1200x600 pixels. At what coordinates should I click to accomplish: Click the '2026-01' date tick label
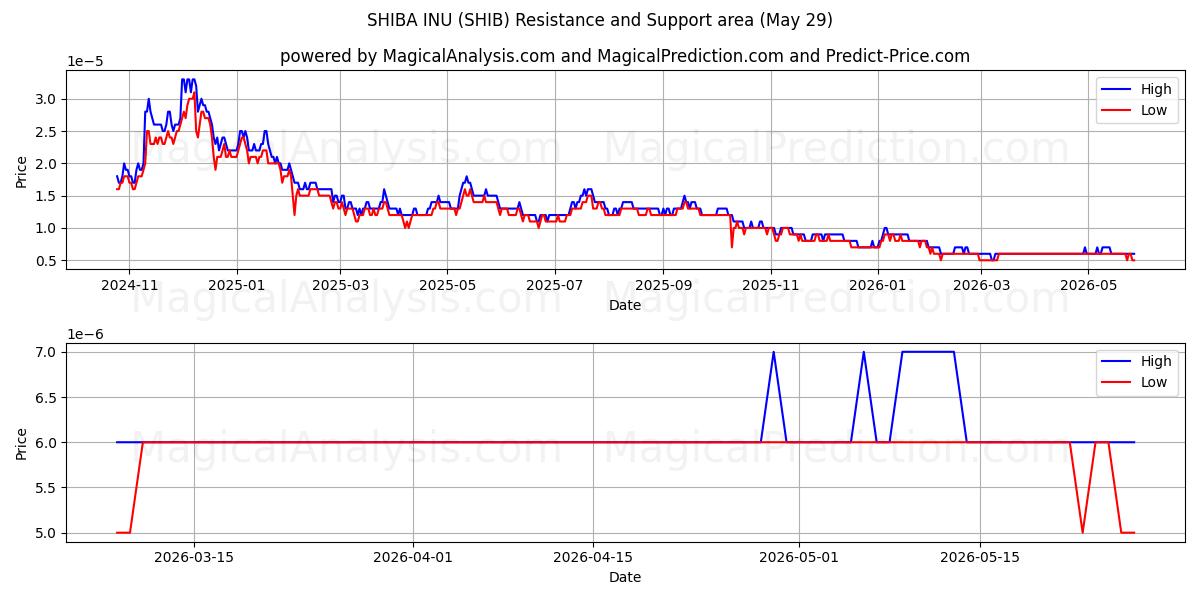(878, 286)
